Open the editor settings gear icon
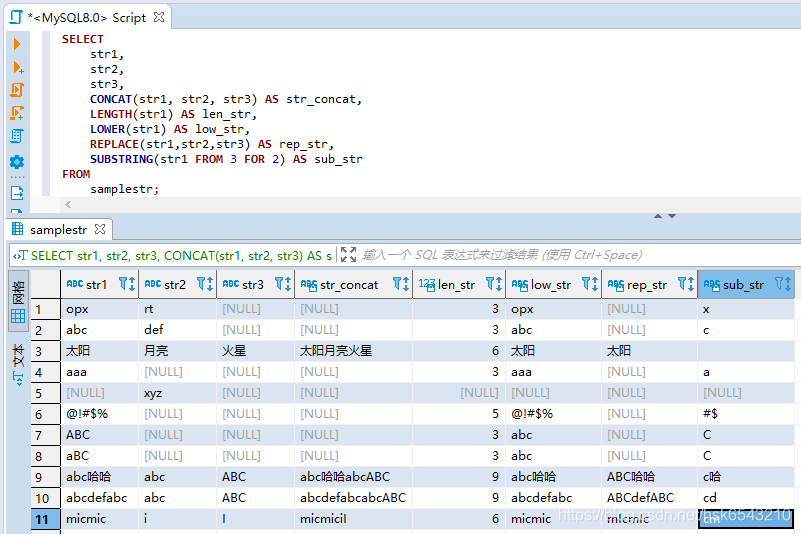 [x=17, y=162]
